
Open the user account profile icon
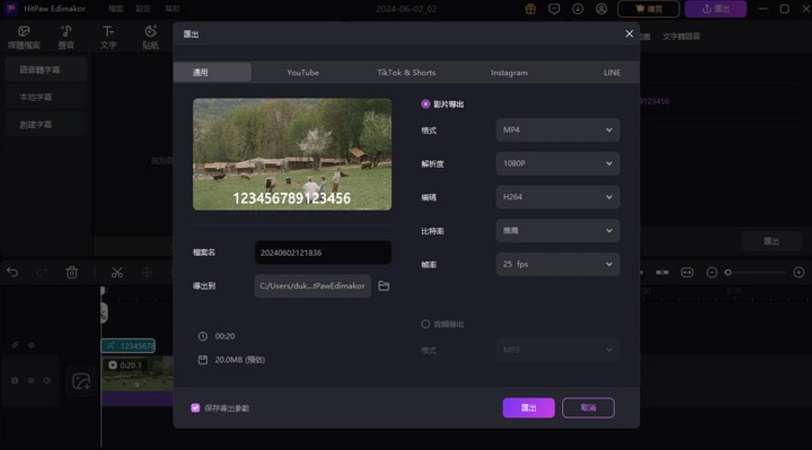pos(600,9)
